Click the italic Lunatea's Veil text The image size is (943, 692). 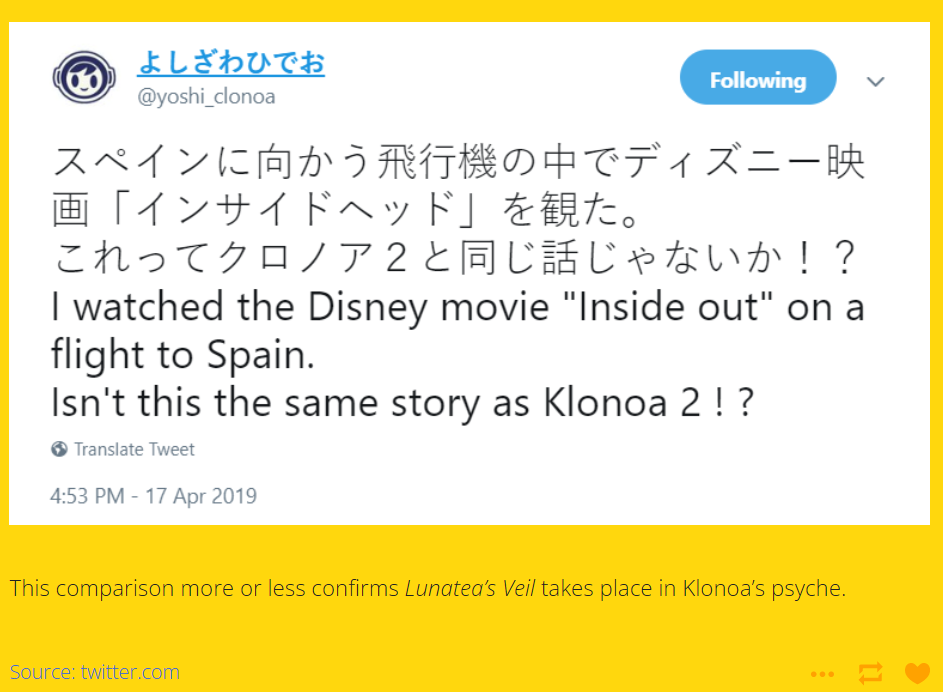coord(470,588)
